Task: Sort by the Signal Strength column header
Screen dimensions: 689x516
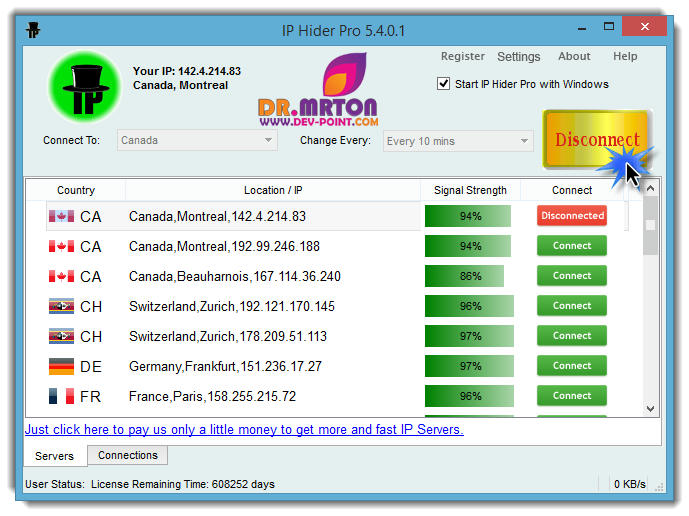Action: 470,190
